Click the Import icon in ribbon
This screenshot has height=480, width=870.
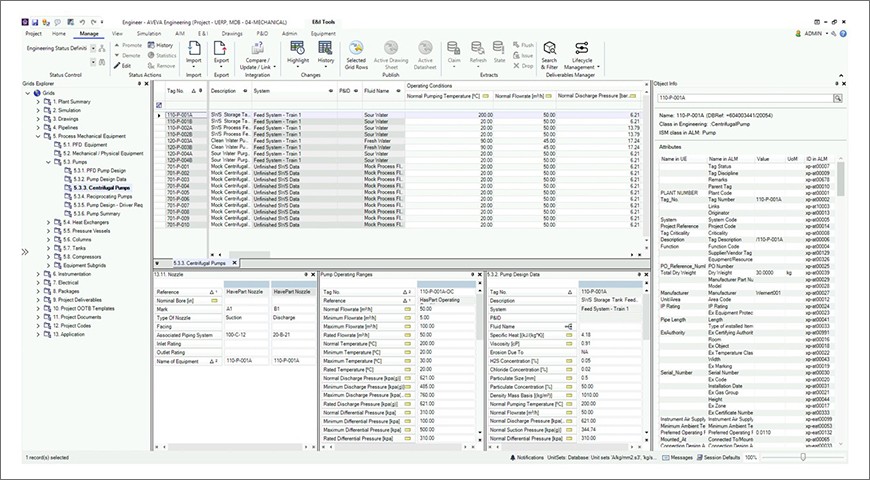(x=193, y=50)
